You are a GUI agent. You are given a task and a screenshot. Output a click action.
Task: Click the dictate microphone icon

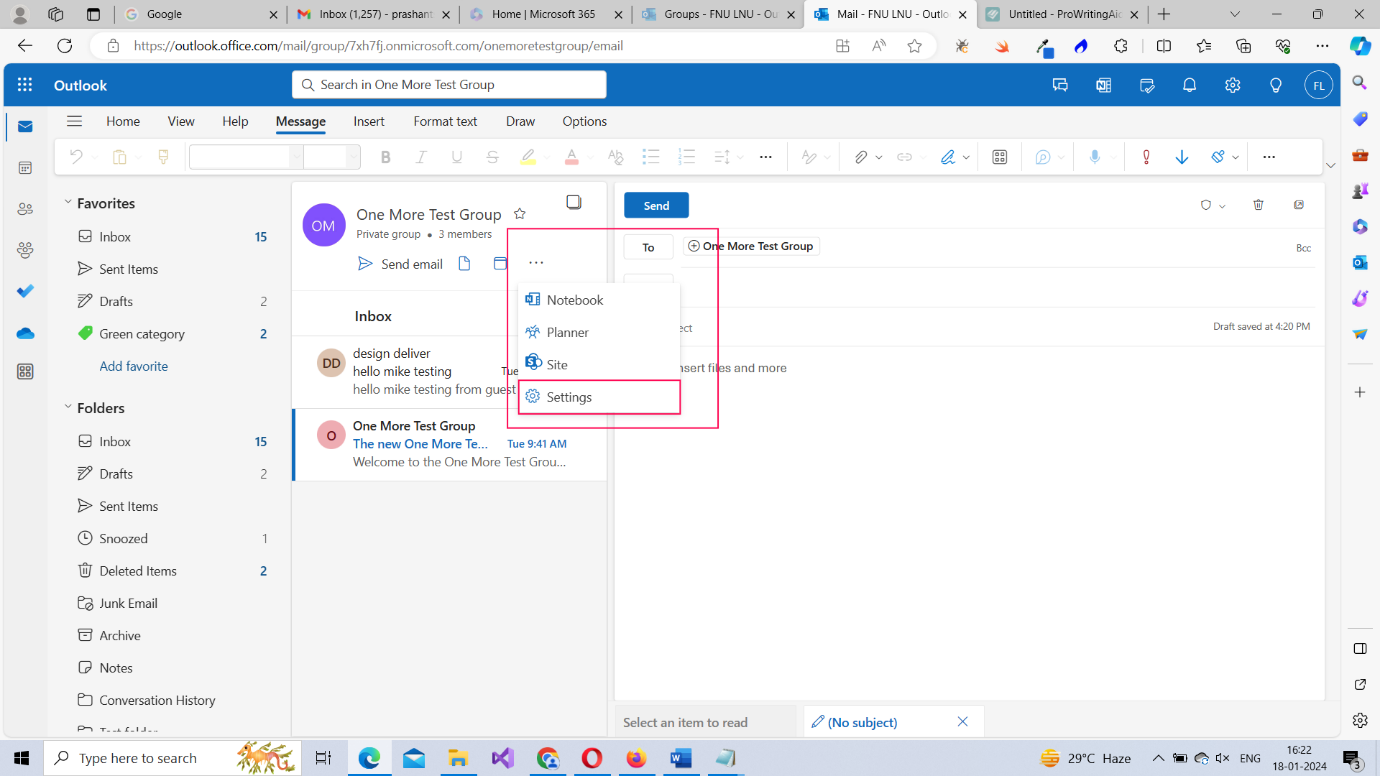click(1095, 157)
